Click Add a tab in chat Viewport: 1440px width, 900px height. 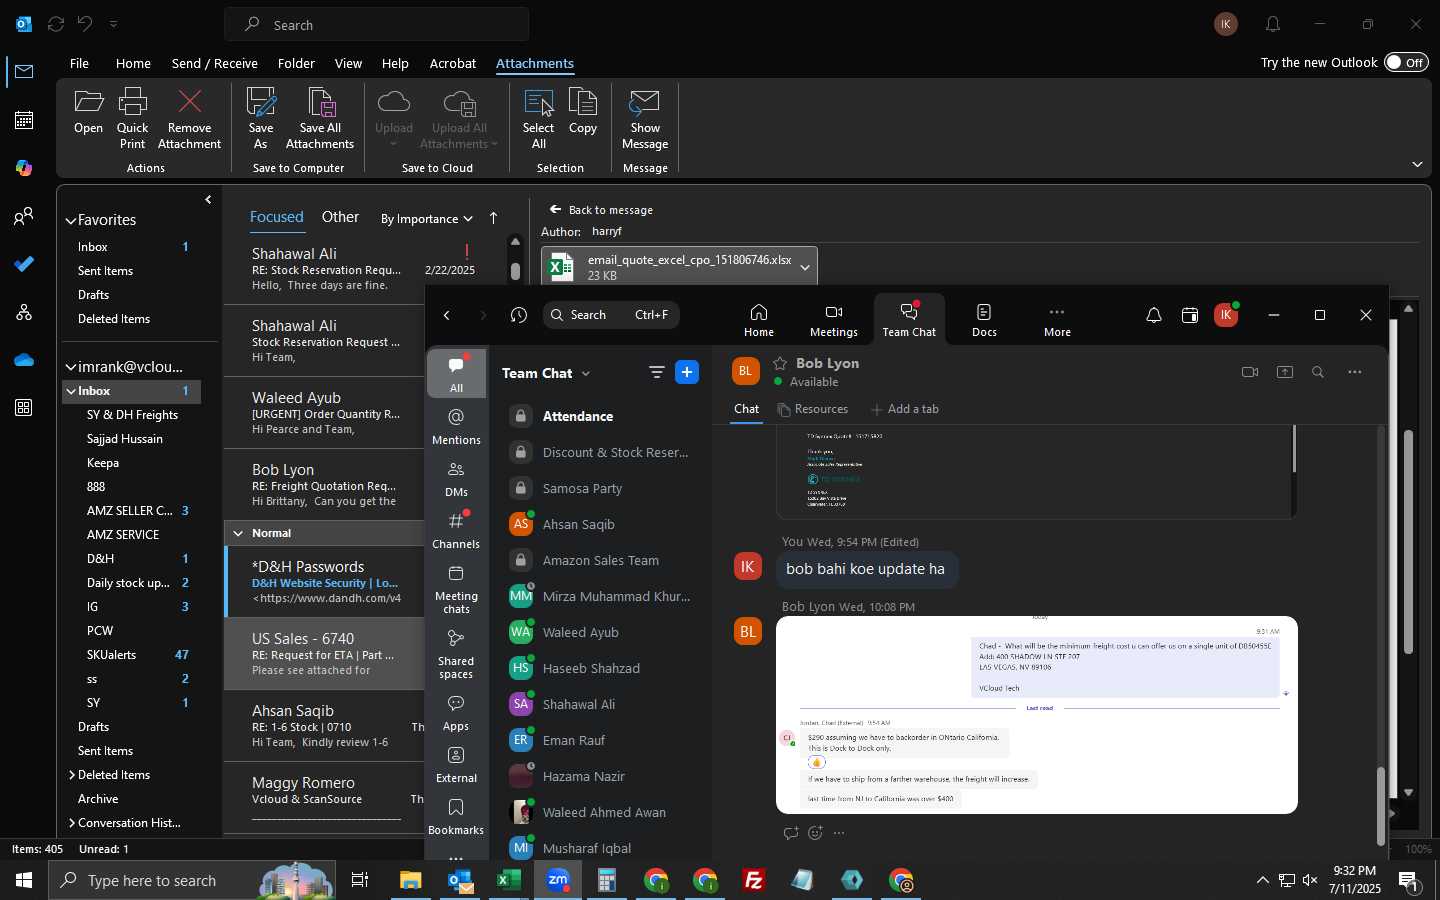[905, 409]
